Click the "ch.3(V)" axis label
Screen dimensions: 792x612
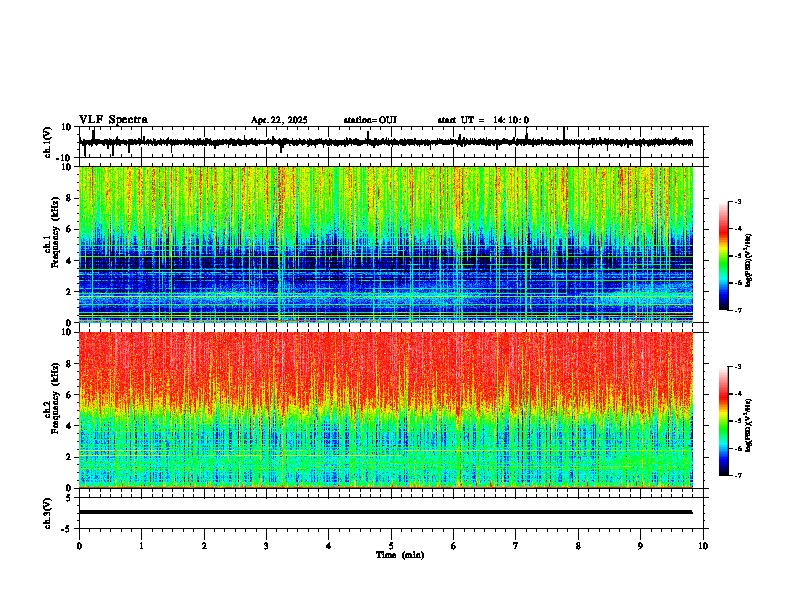pyautogui.click(x=48, y=513)
